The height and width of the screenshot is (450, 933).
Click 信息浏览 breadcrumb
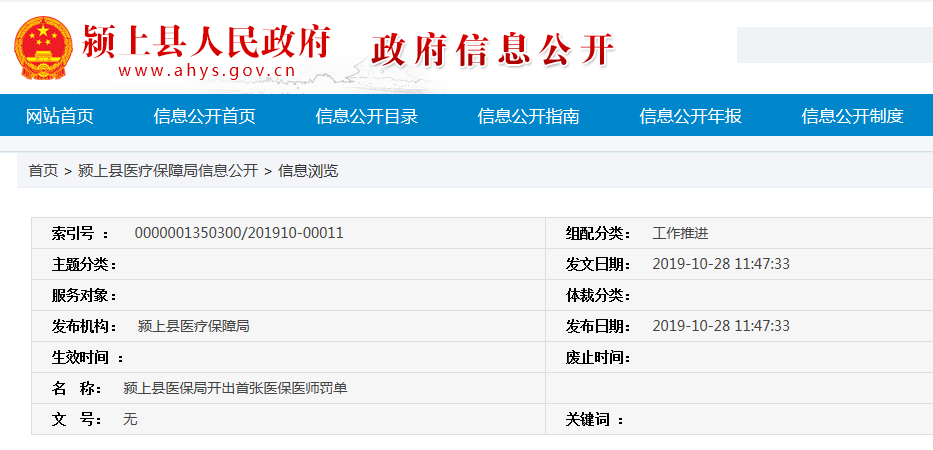click(x=308, y=171)
